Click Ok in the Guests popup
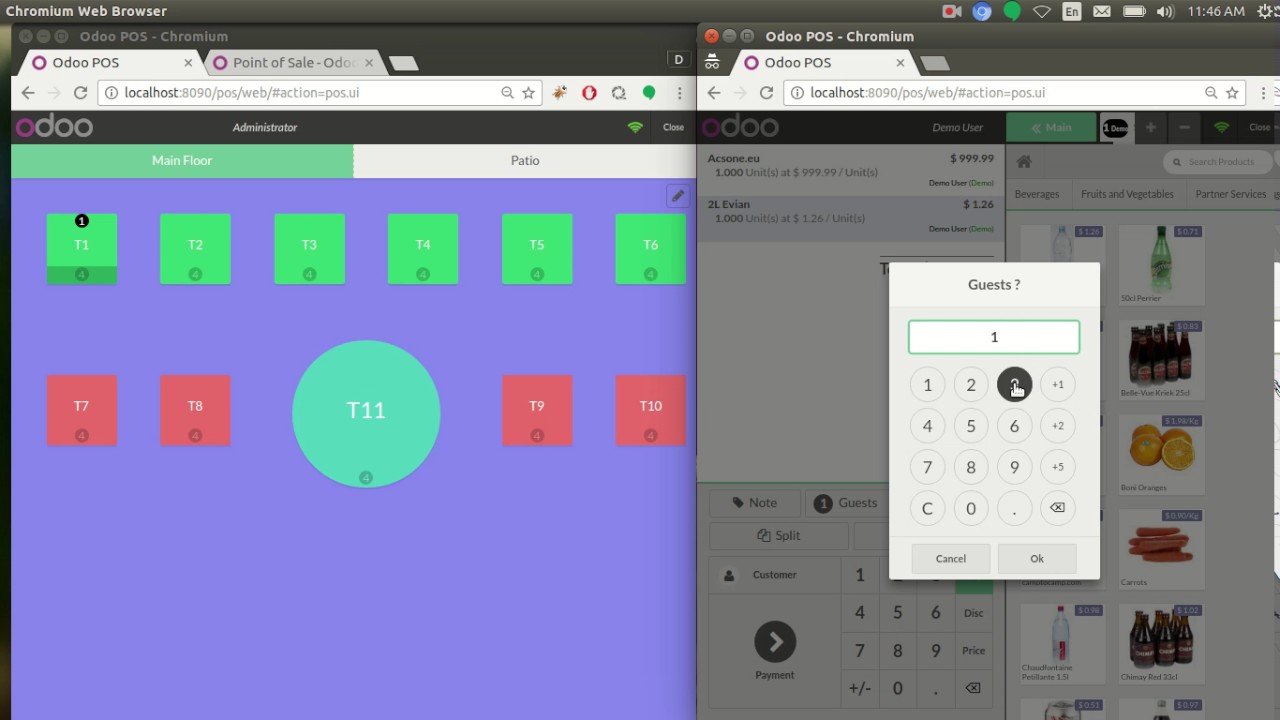 click(1037, 559)
